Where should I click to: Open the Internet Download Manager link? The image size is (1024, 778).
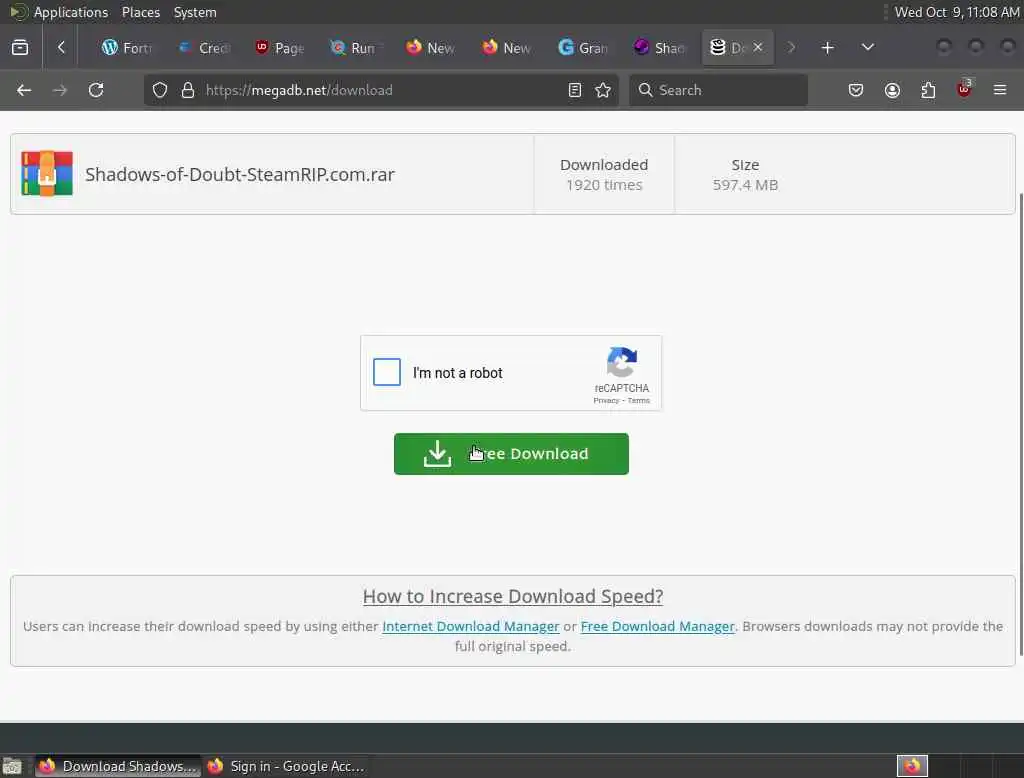470,626
